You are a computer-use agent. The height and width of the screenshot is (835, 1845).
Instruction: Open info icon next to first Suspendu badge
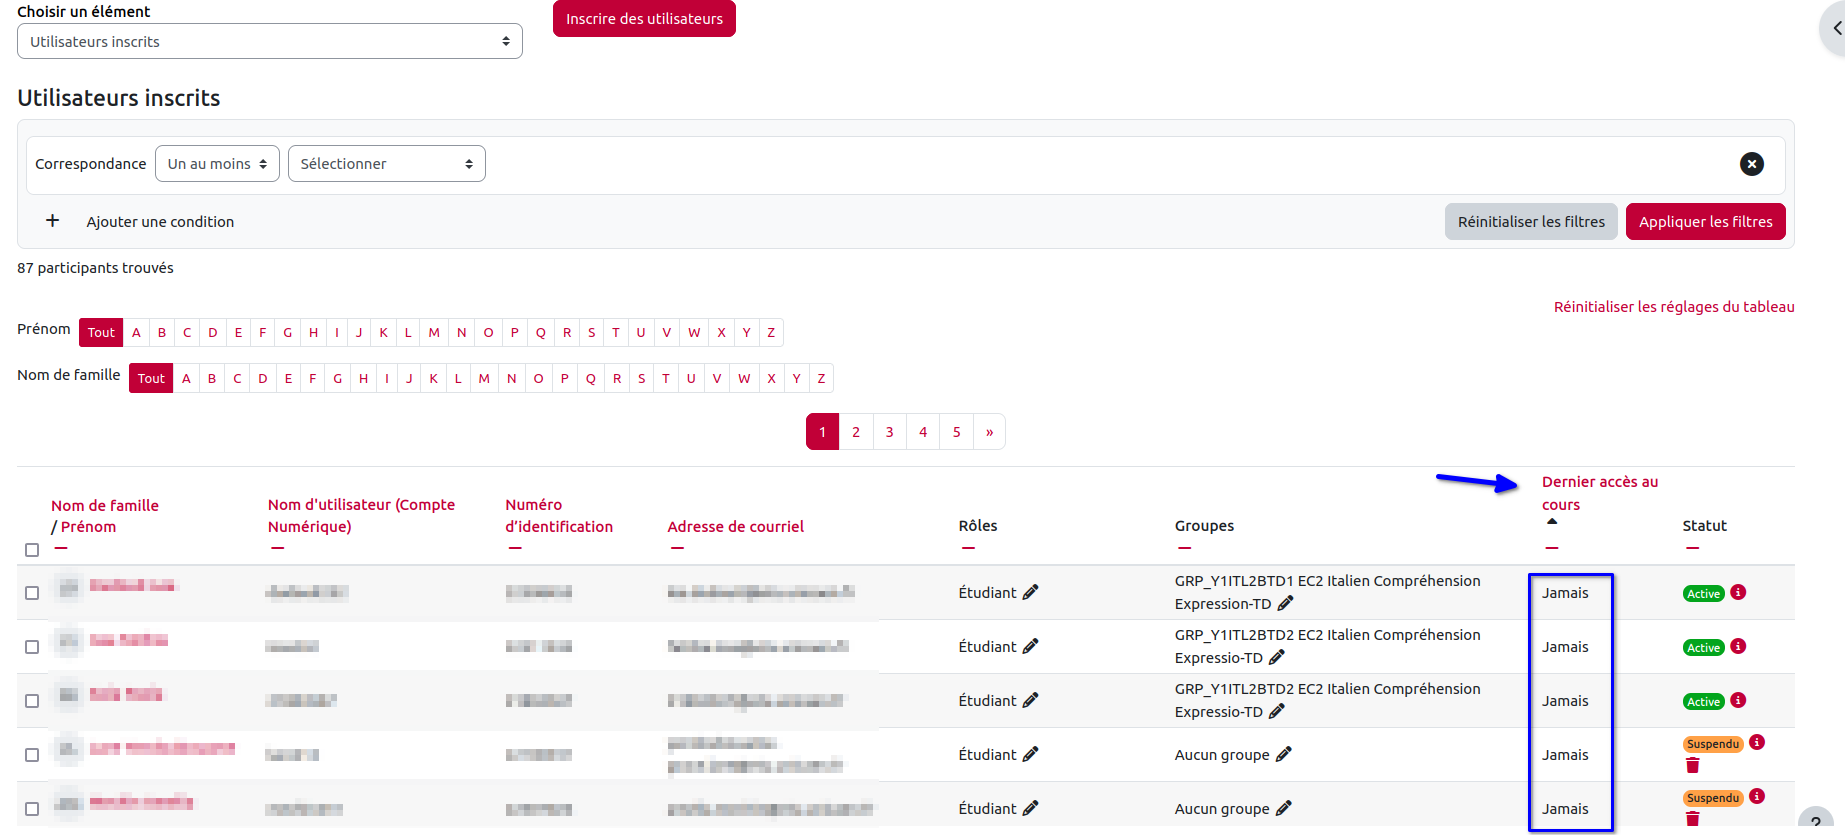(x=1757, y=742)
